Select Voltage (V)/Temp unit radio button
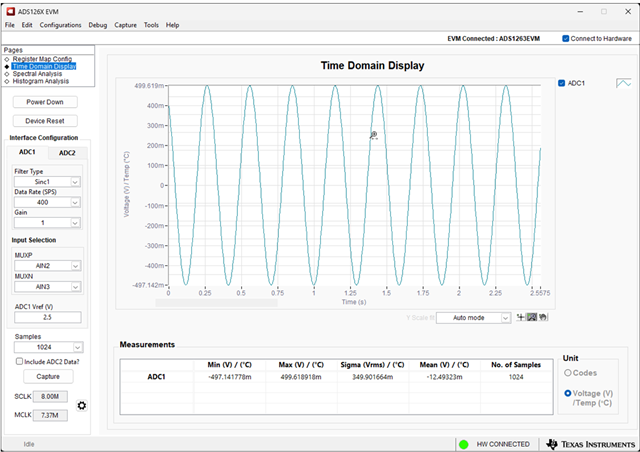 568,393
